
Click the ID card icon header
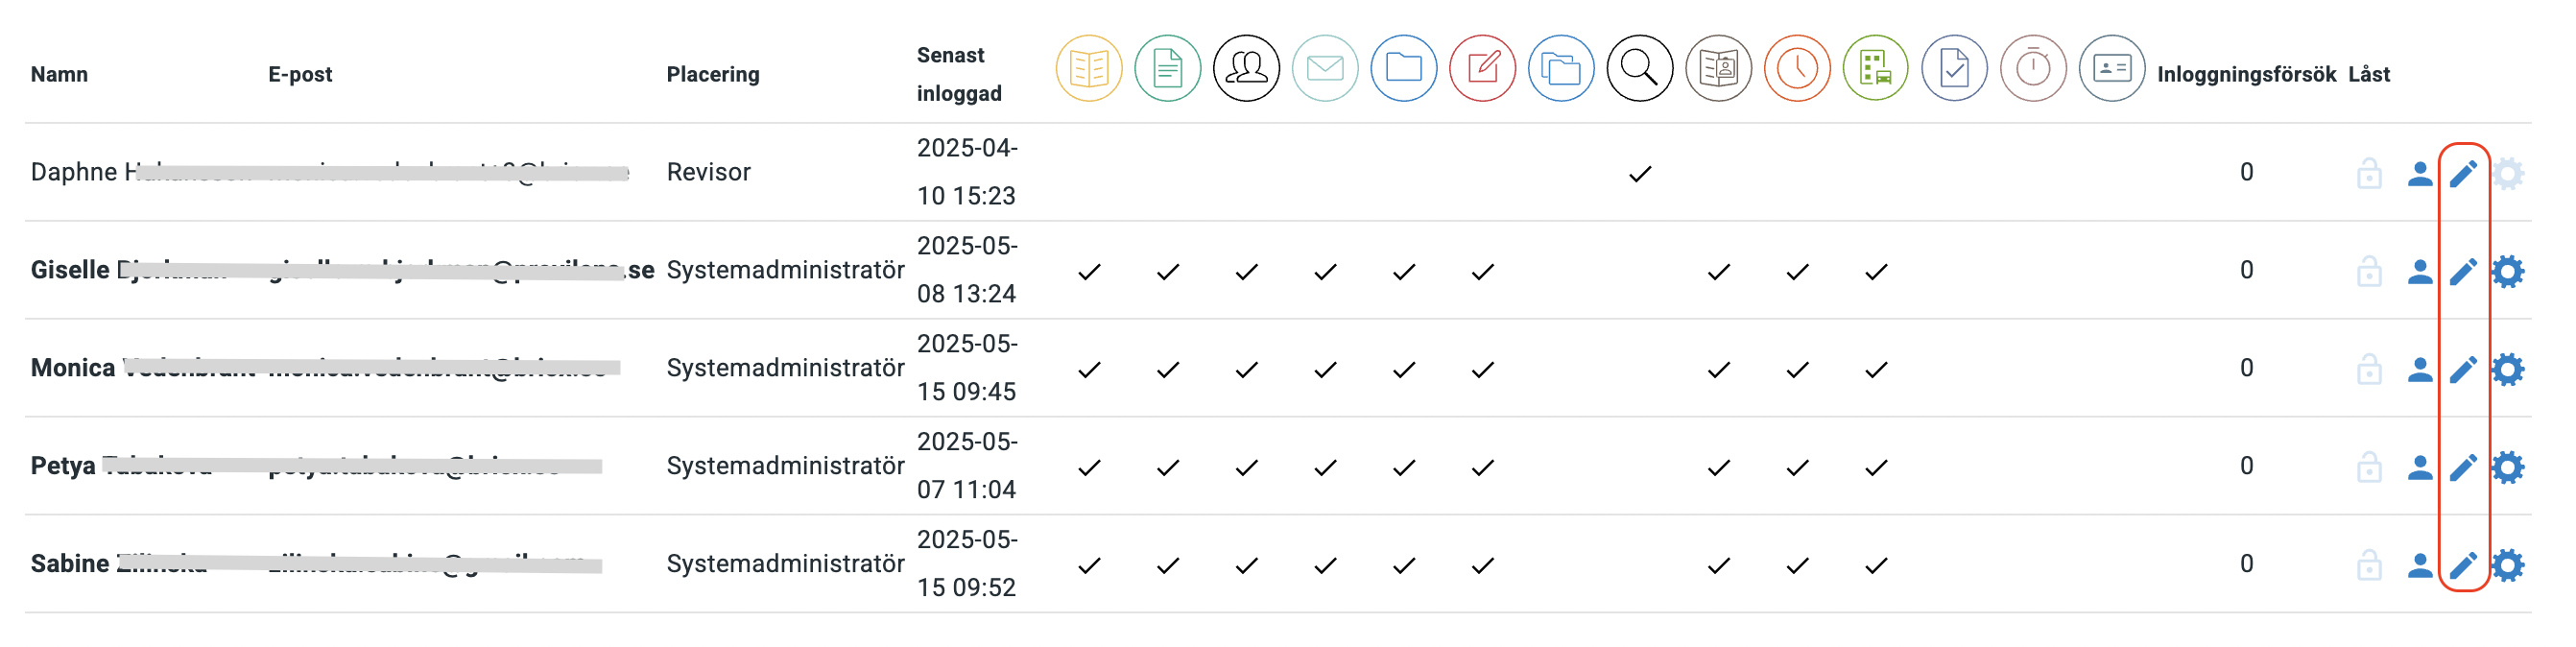coord(2111,69)
